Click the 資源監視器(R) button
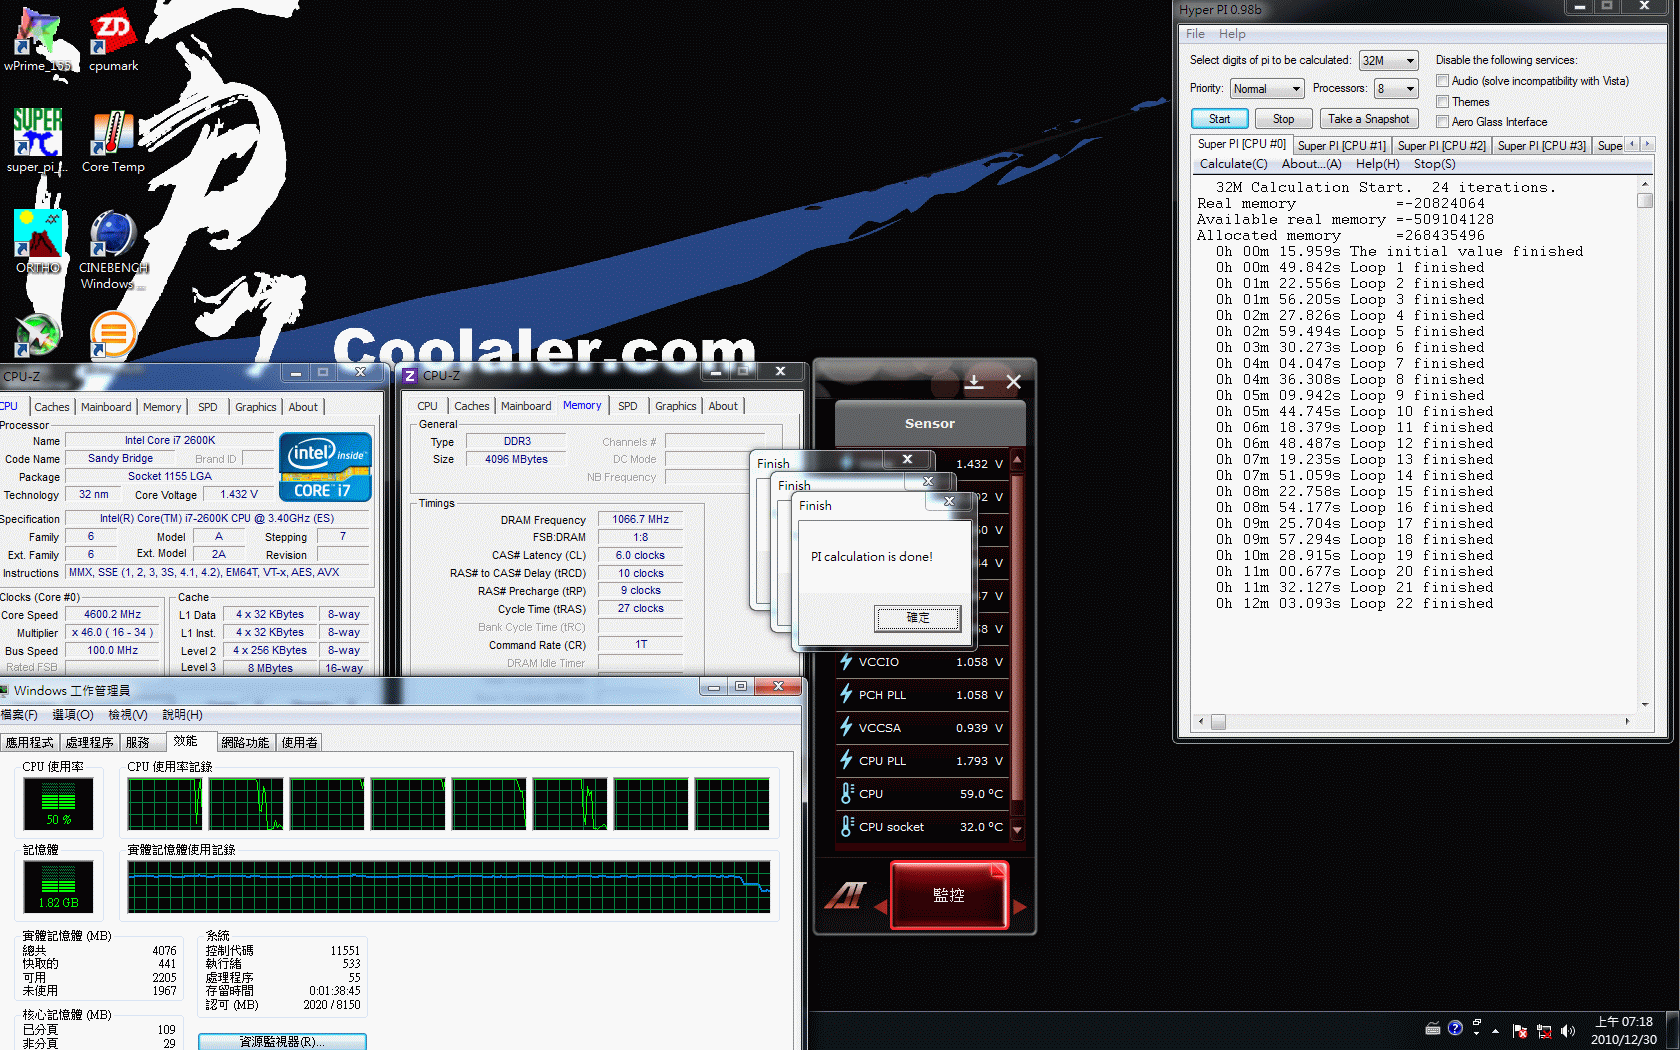The image size is (1680, 1050). click(x=282, y=1042)
